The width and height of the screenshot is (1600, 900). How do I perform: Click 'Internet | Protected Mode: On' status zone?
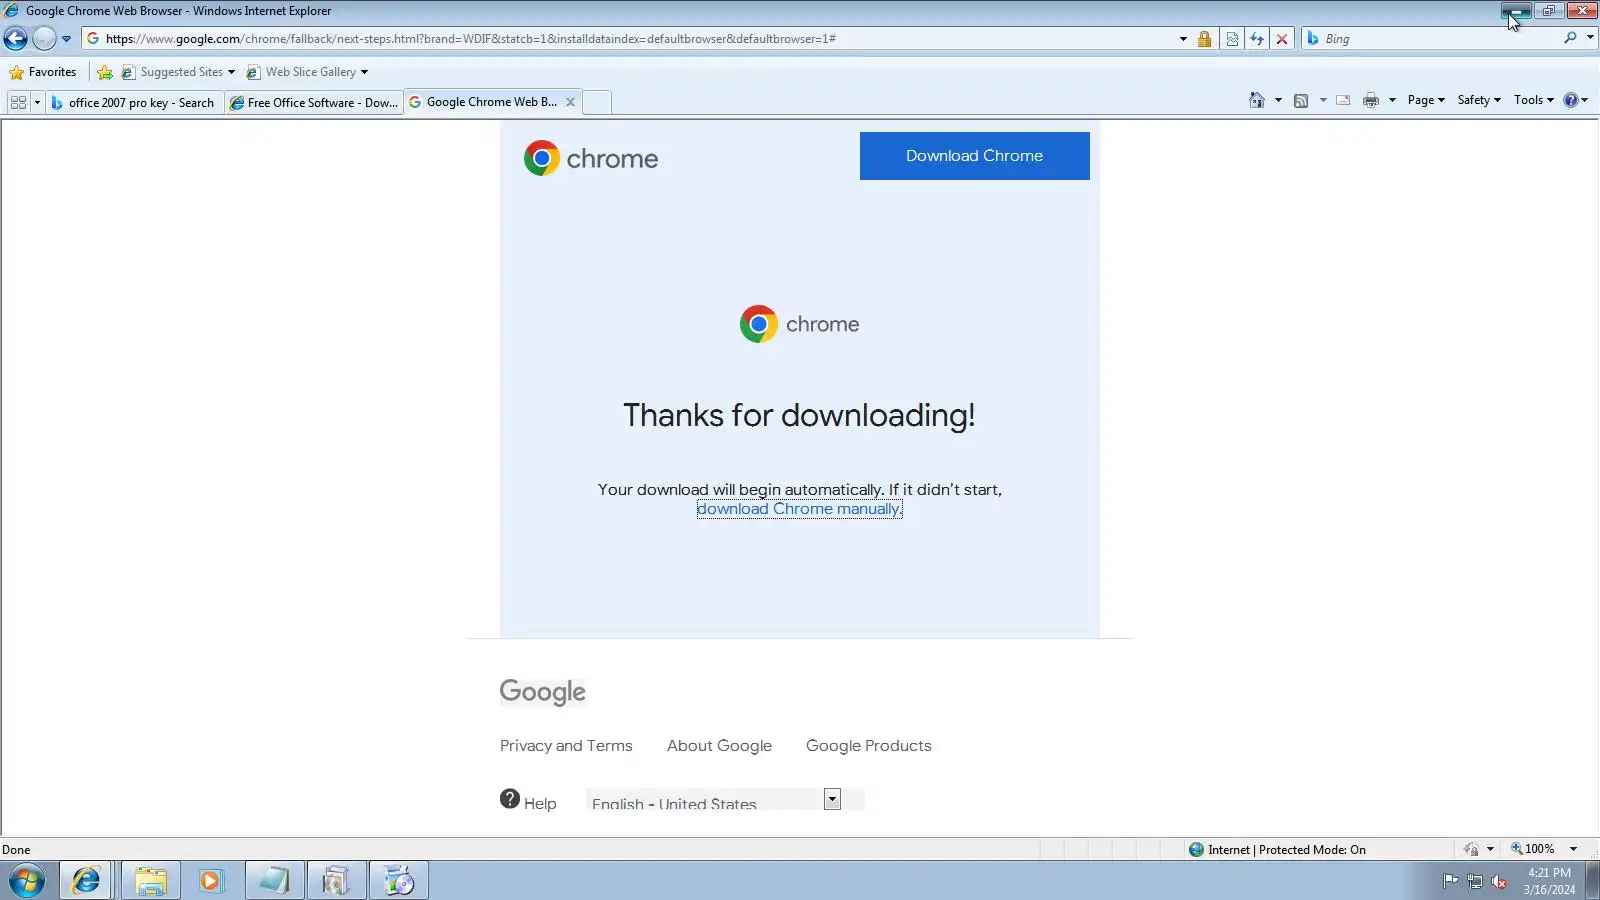coord(1277,850)
